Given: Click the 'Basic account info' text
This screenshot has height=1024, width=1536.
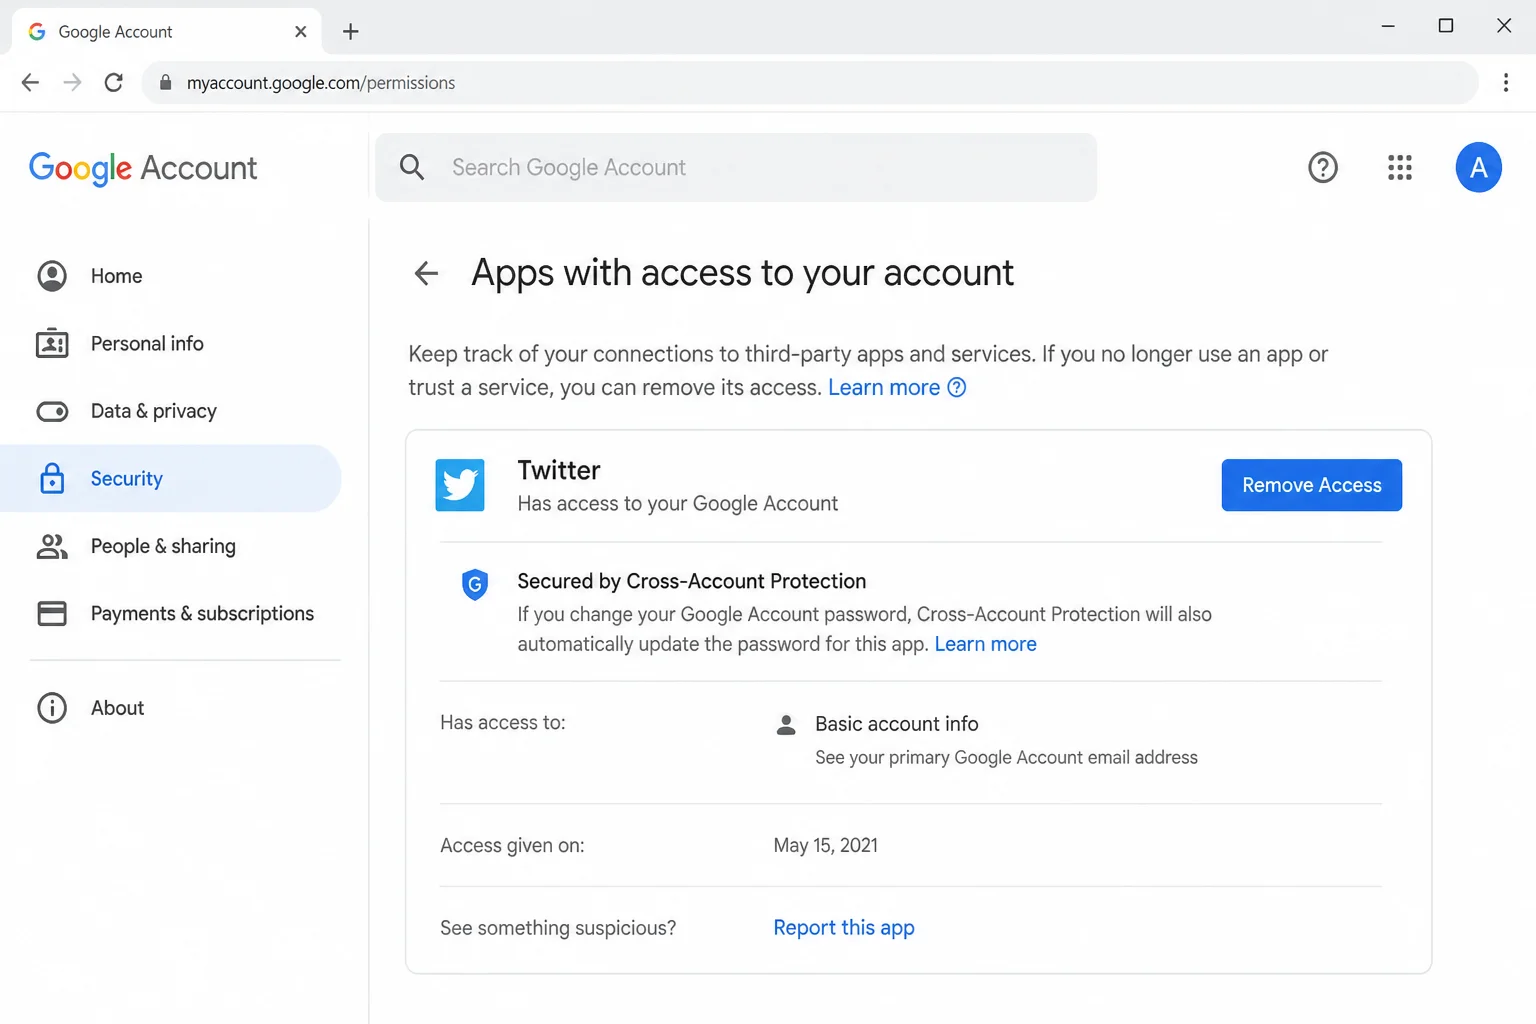Looking at the screenshot, I should coord(897,724).
